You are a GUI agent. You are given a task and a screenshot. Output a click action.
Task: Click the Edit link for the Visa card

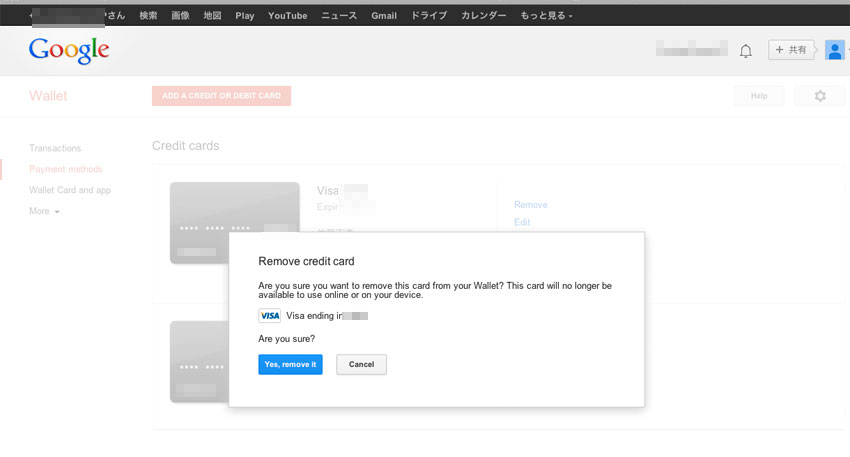coord(522,222)
